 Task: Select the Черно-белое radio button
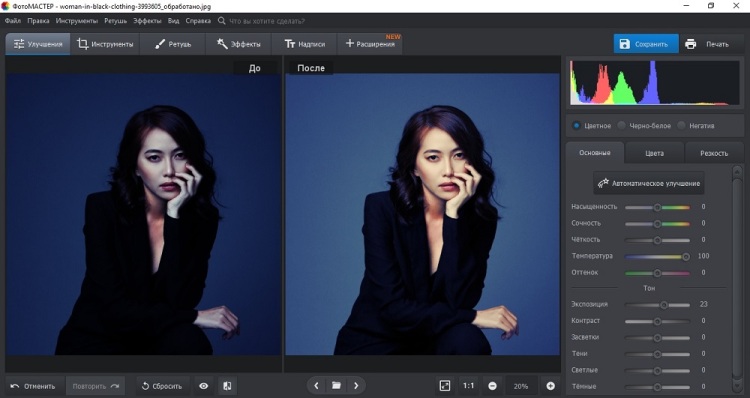tap(621, 125)
